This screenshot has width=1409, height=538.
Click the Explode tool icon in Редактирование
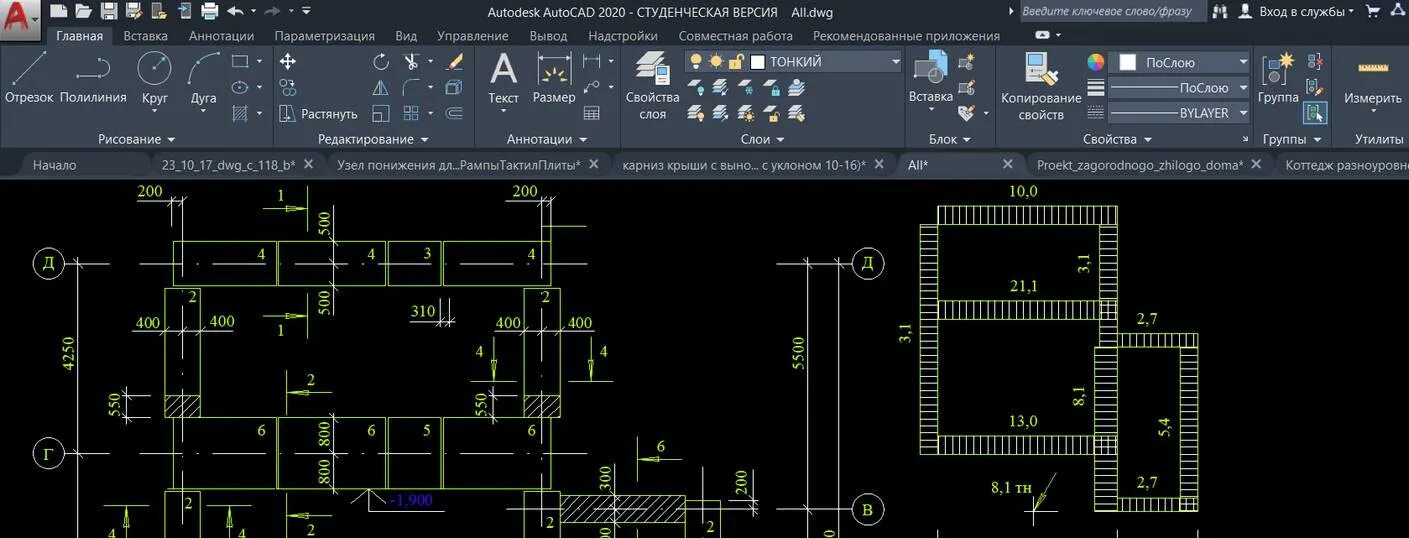[454, 87]
